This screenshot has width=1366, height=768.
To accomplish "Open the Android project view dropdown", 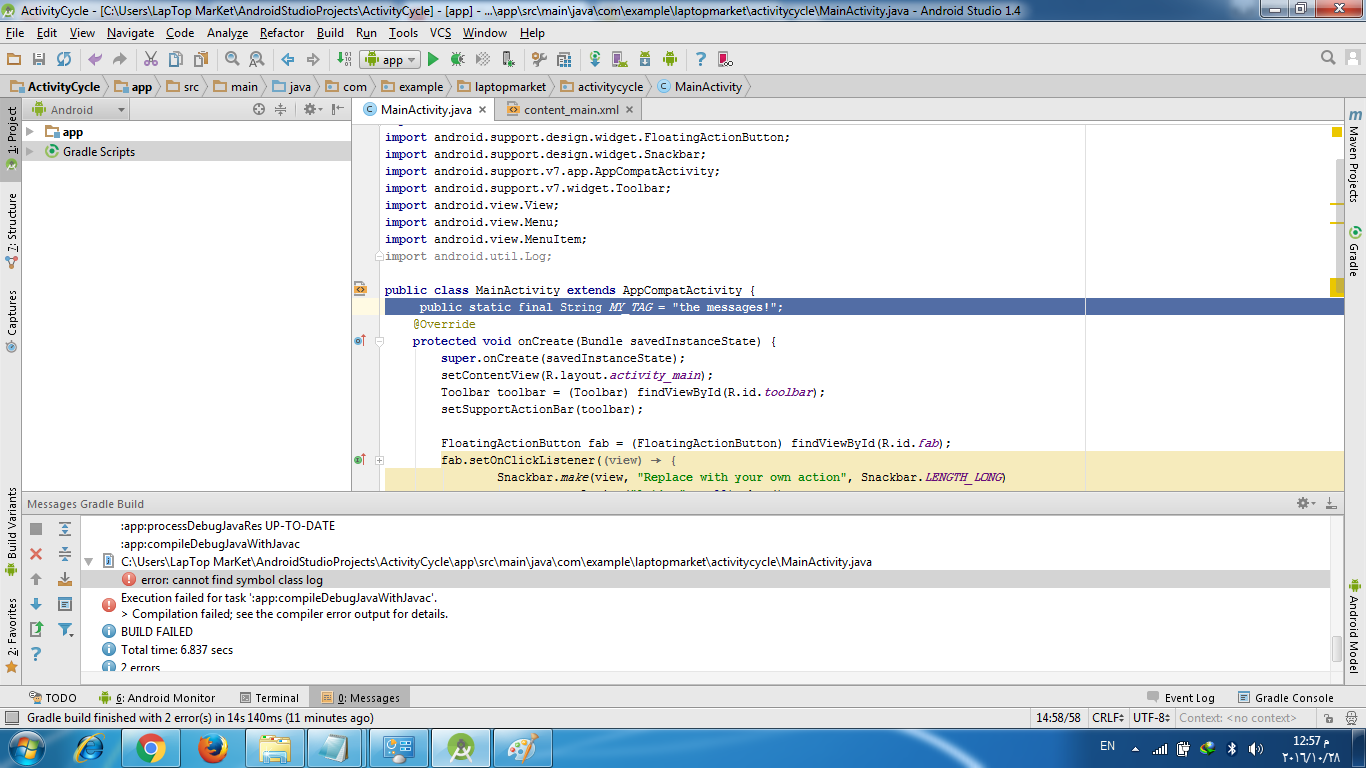I will tap(80, 110).
